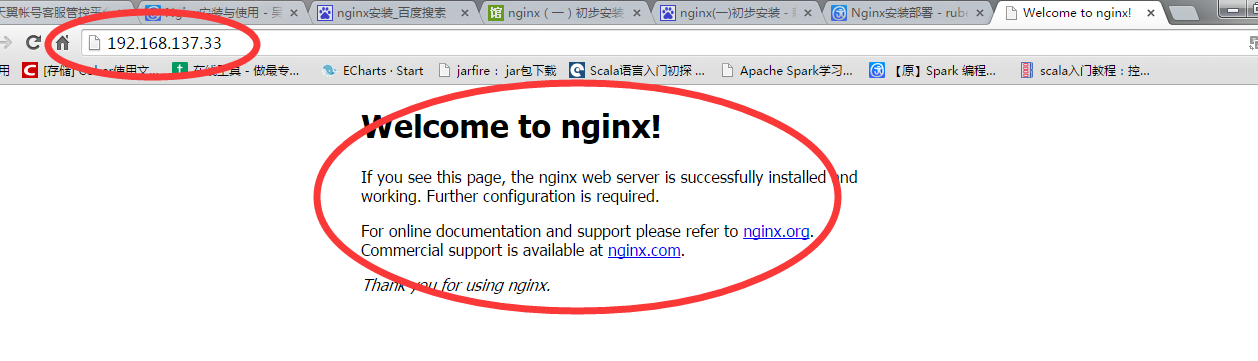Switch to the nginx（一）初步安装 tab with green icon
The image size is (1258, 361).
[565, 13]
